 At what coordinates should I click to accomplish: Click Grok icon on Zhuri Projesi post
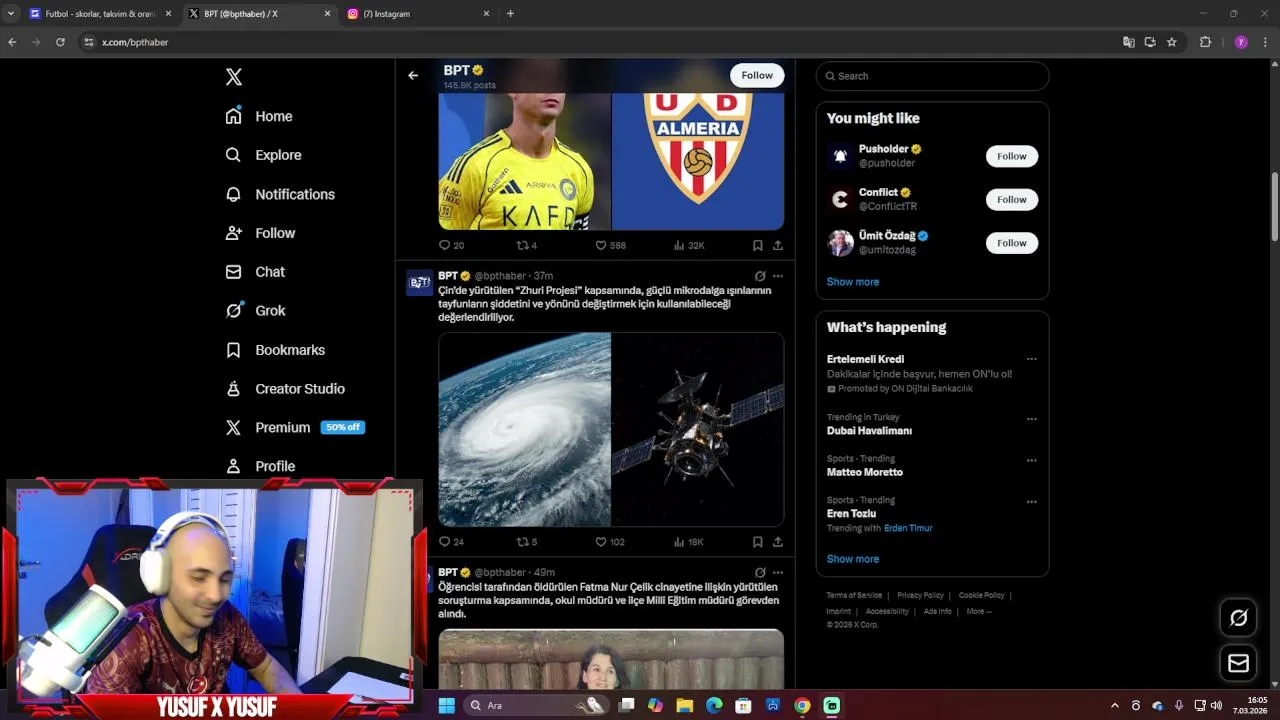760,276
